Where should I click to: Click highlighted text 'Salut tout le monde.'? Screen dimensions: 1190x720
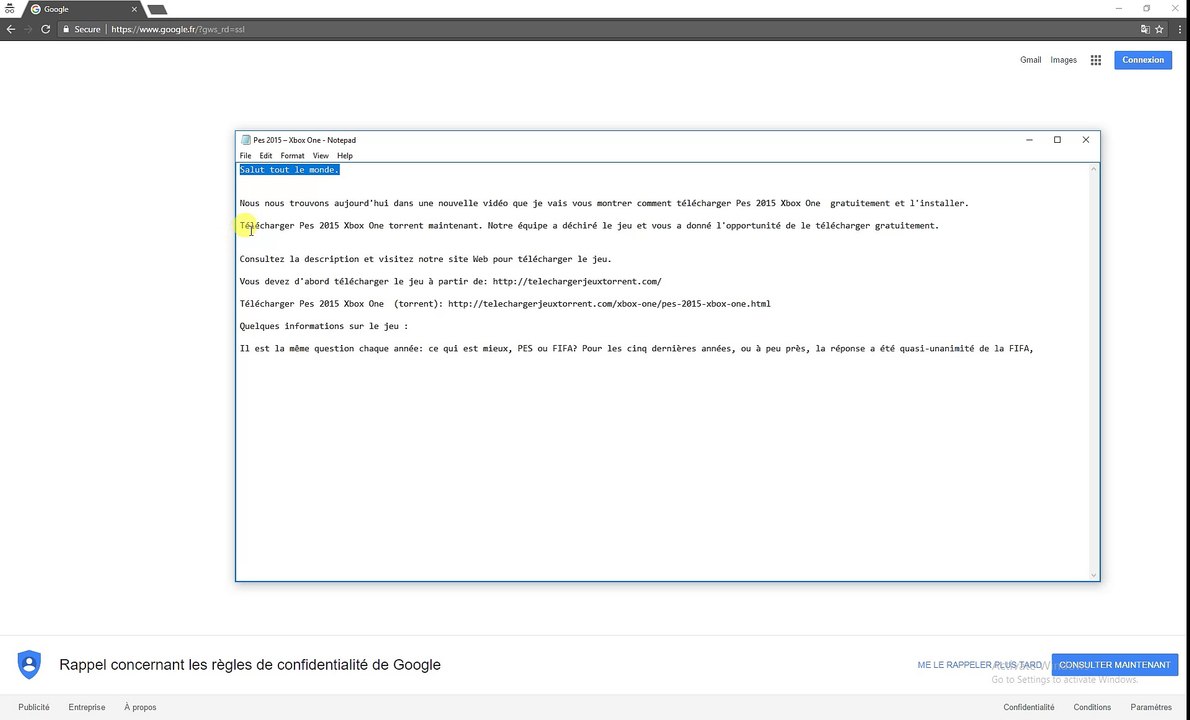[x=289, y=170]
